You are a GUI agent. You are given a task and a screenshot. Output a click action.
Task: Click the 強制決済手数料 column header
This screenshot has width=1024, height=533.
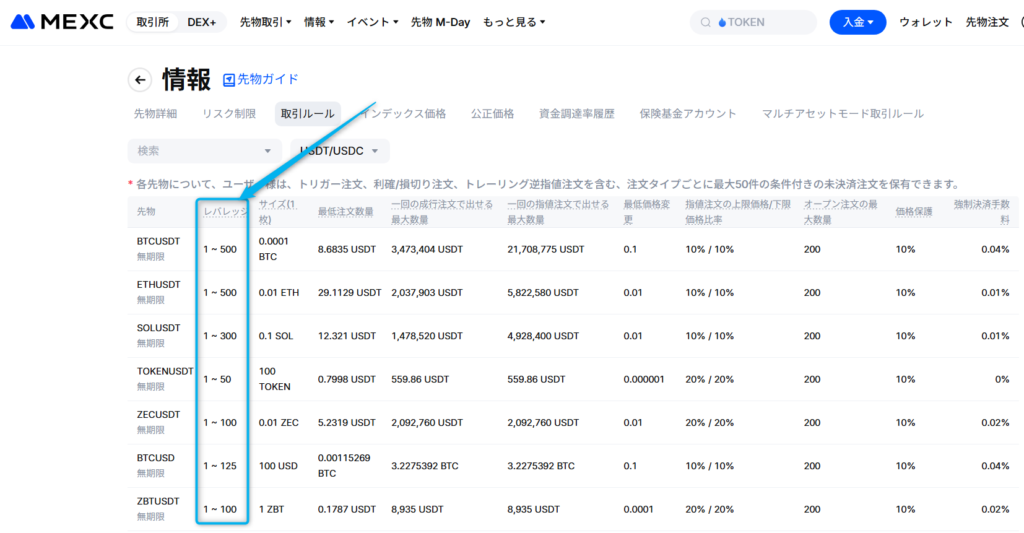pyautogui.click(x=982, y=212)
